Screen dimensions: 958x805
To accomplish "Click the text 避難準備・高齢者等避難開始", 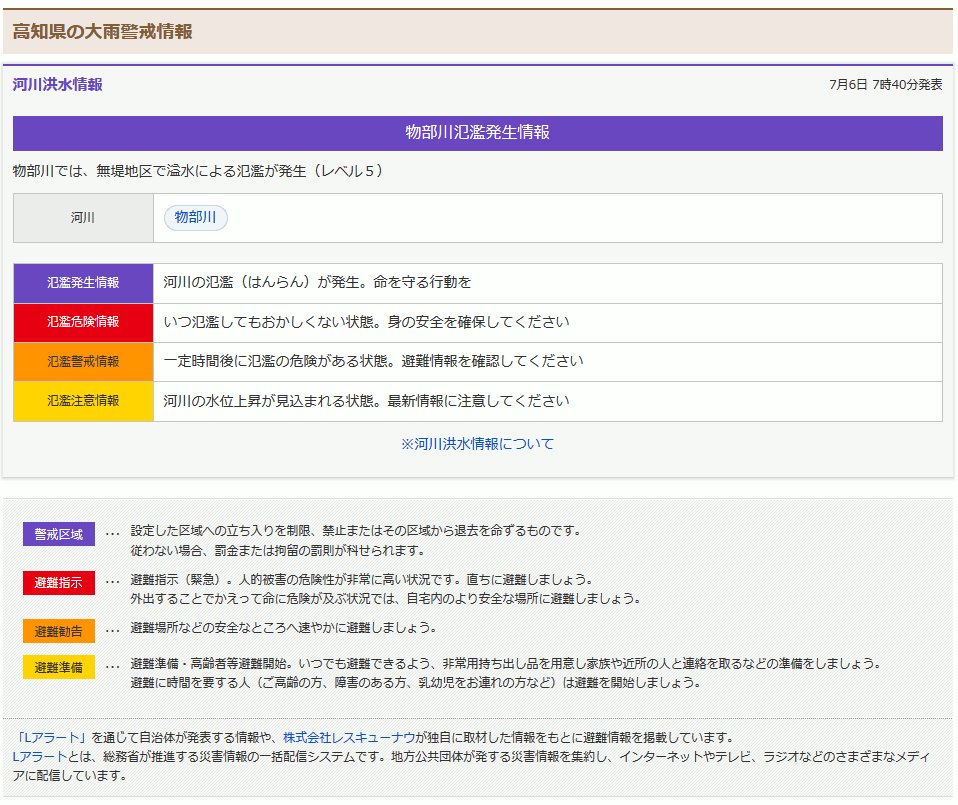I will [211, 663].
